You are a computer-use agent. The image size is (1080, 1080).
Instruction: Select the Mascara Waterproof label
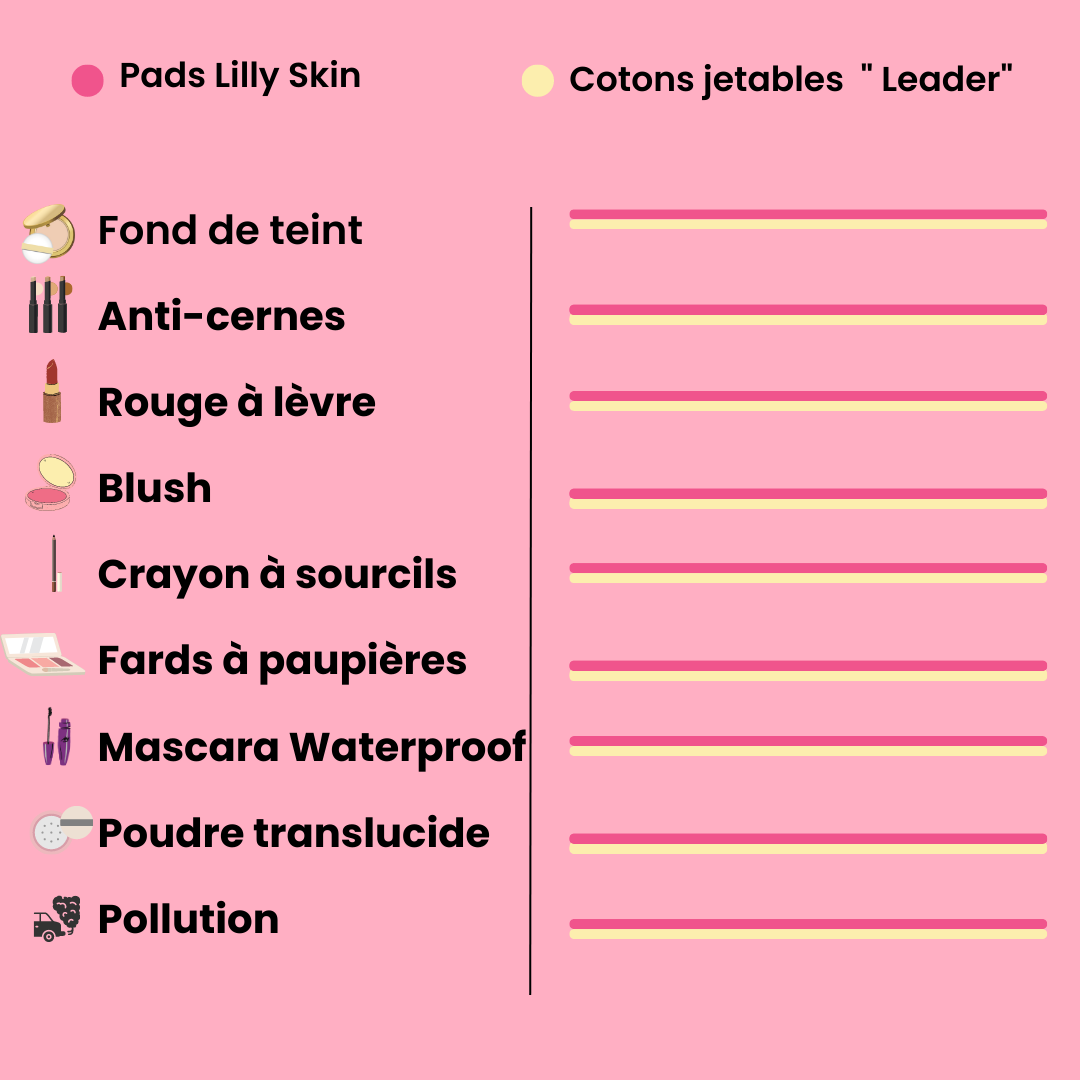coord(312,747)
